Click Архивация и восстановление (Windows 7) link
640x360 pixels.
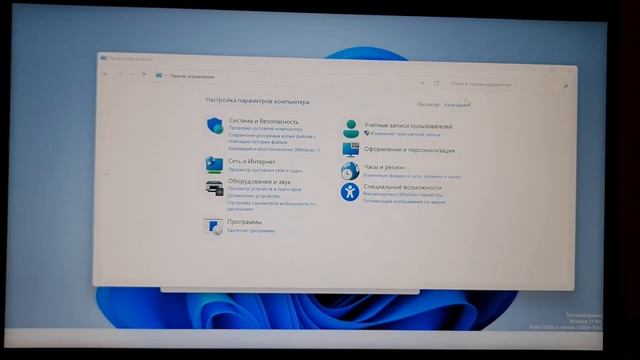click(274, 149)
